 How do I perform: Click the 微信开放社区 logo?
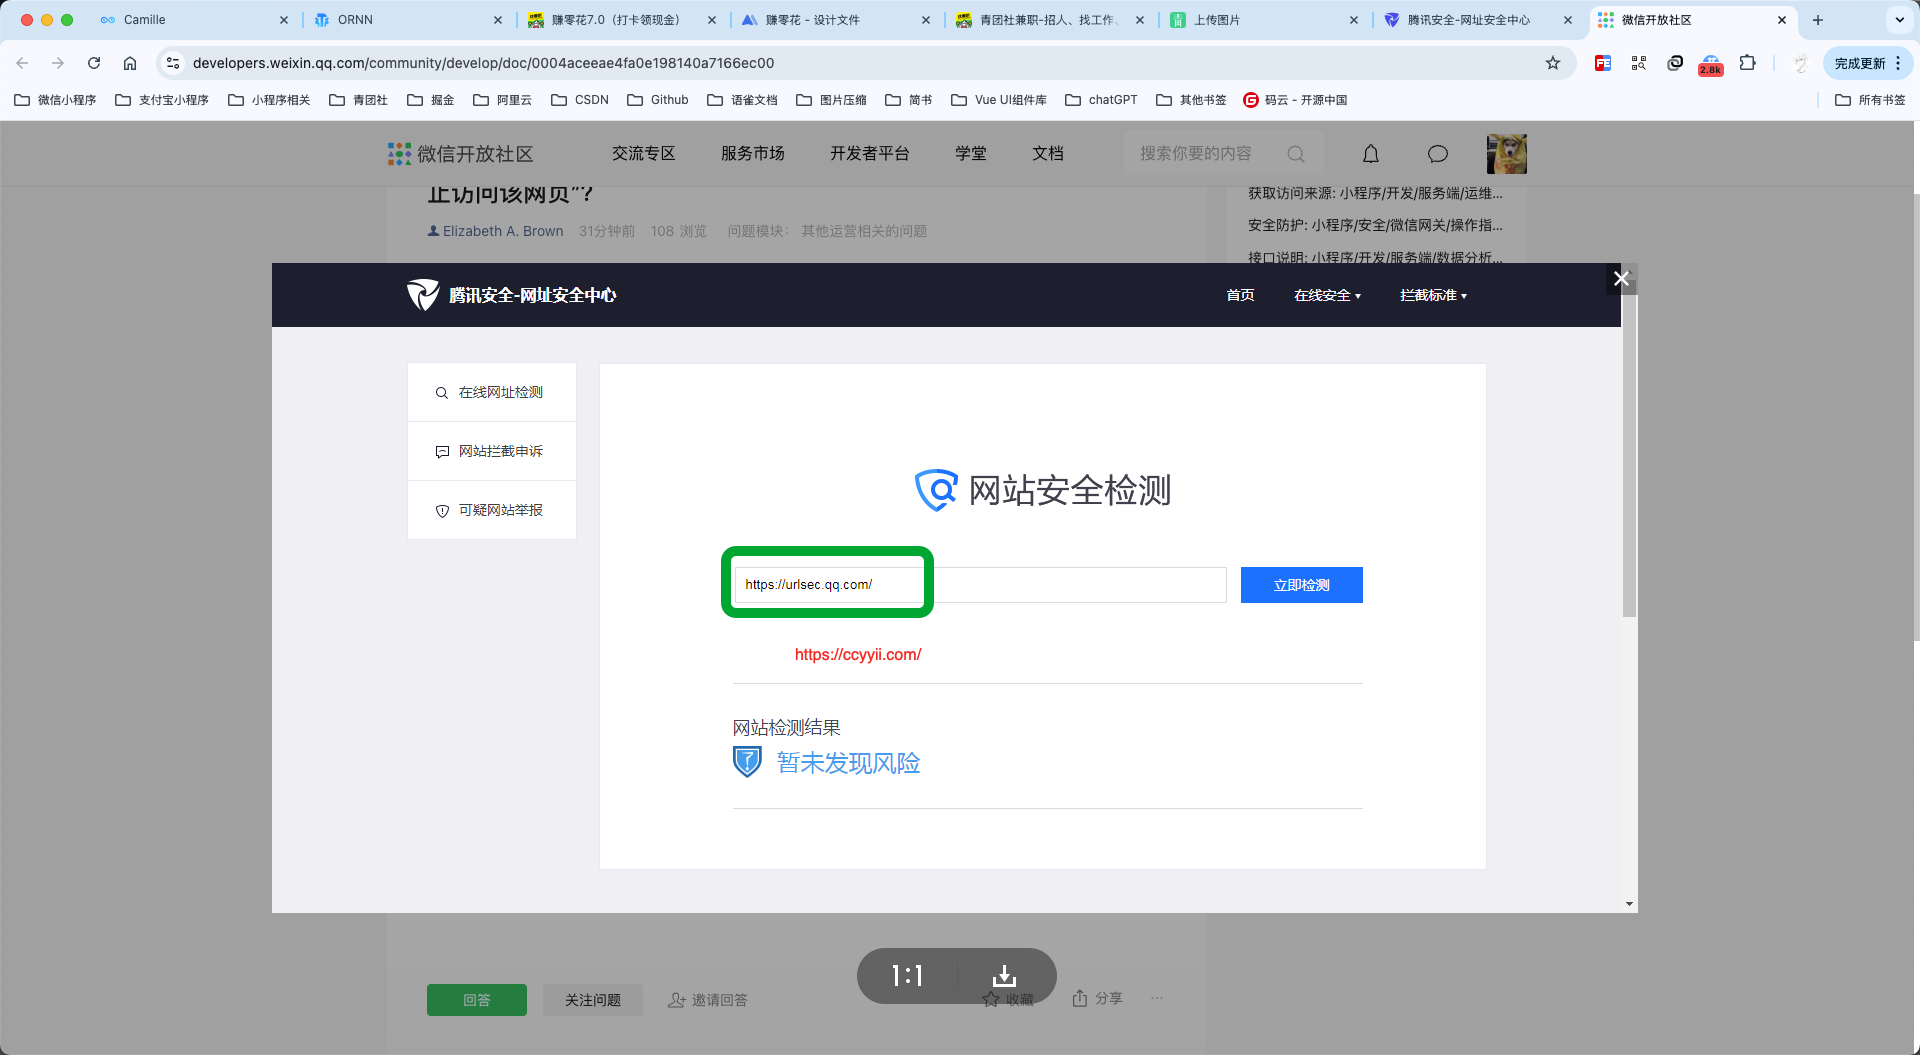pyautogui.click(x=461, y=154)
